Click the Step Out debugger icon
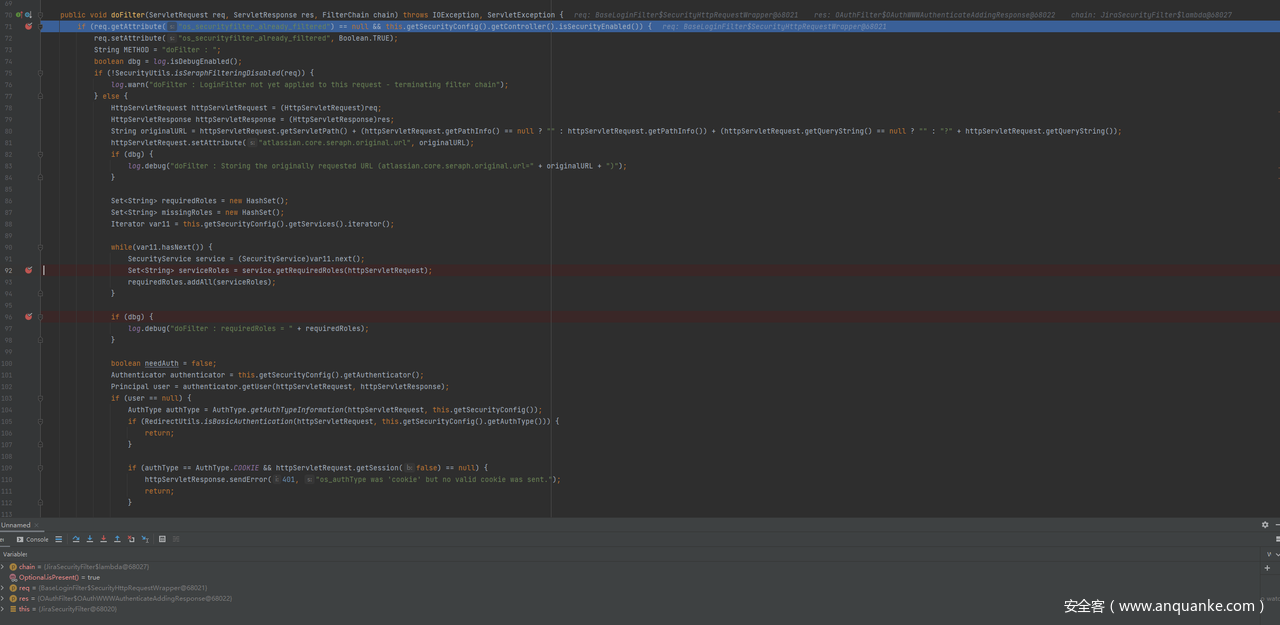 (117, 539)
